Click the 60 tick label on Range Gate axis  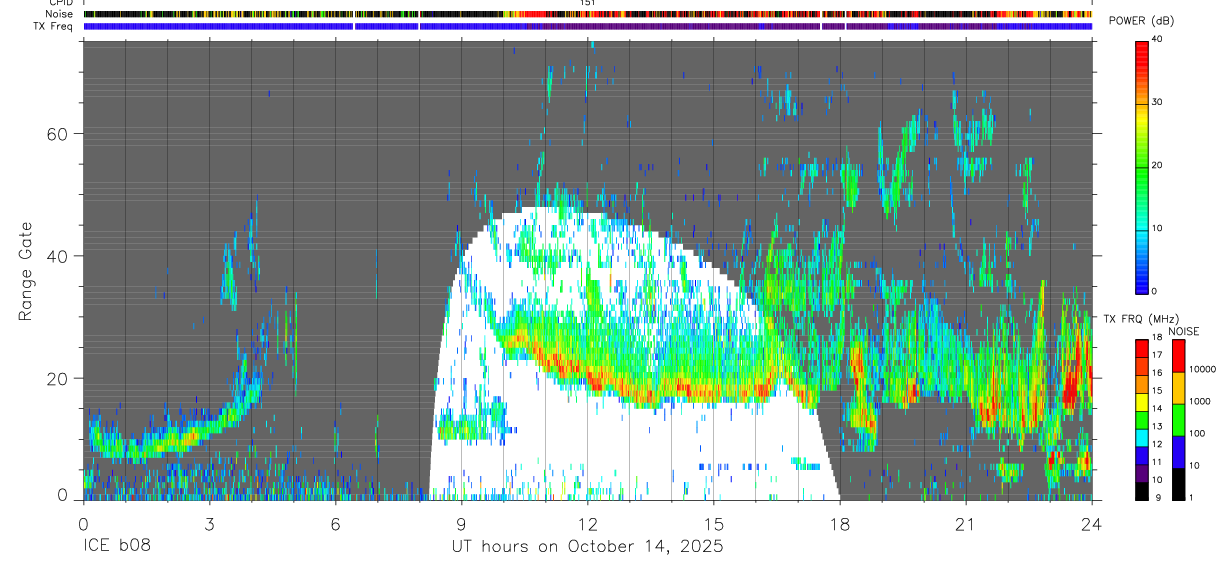(x=56, y=134)
